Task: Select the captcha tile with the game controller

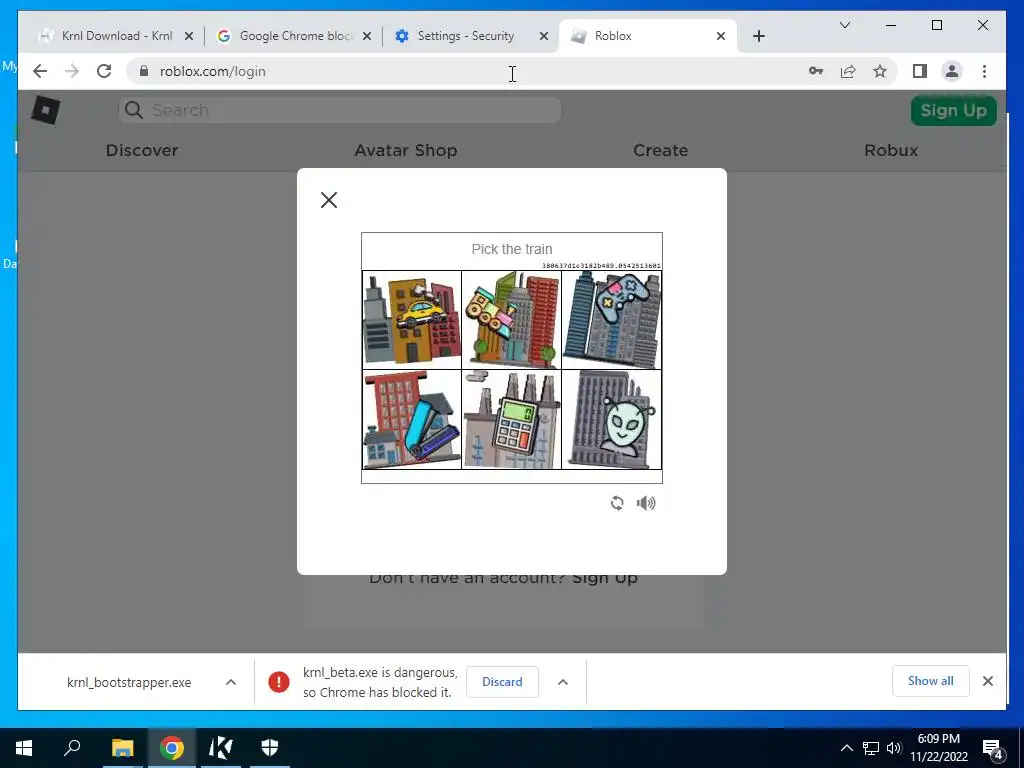Action: point(611,320)
